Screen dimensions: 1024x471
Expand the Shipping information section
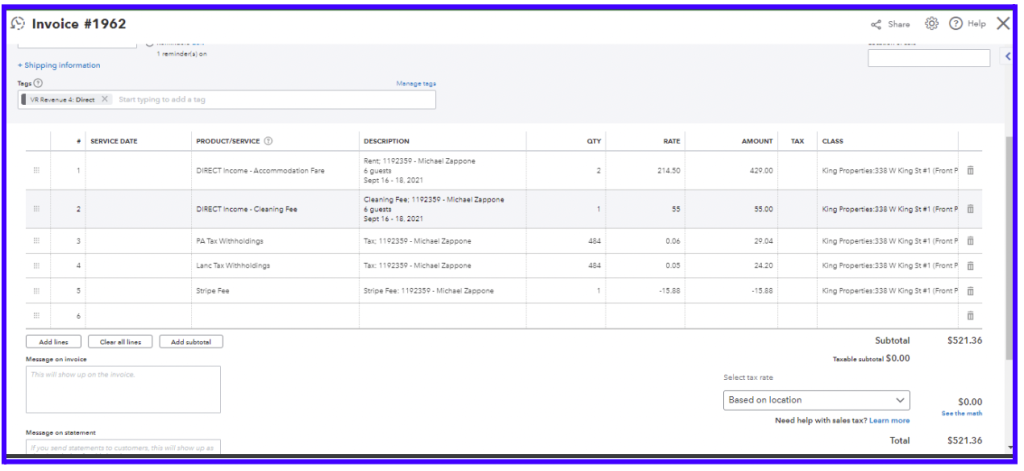coord(58,65)
